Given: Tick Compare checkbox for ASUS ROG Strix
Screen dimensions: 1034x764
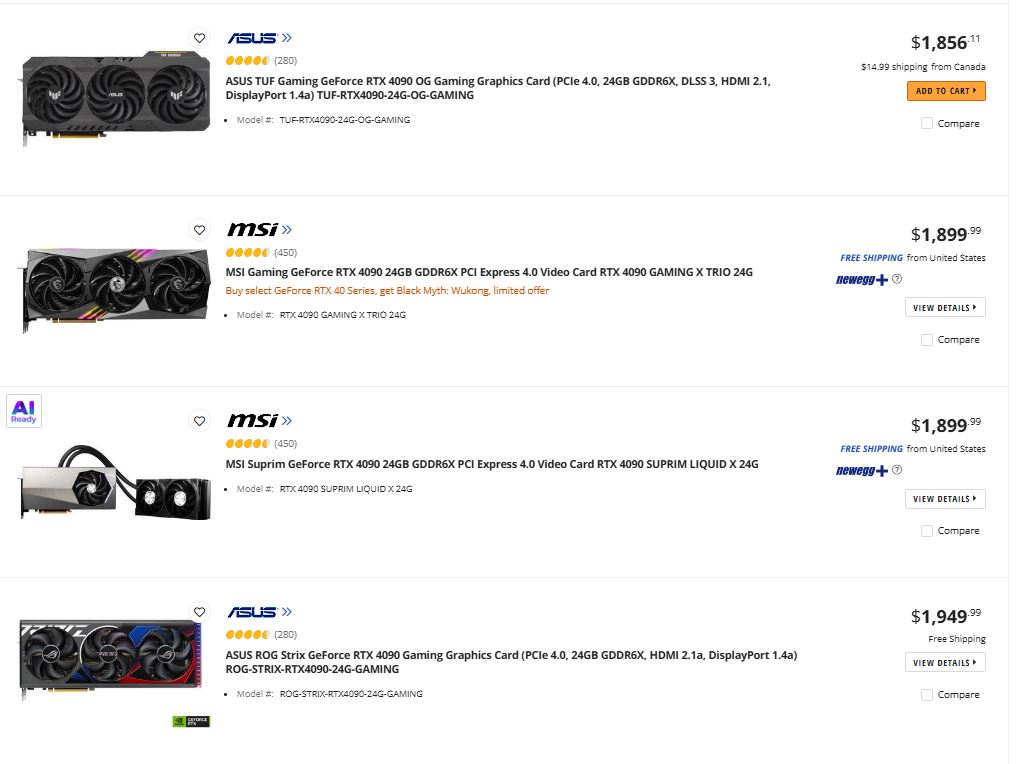Looking at the screenshot, I should point(927,694).
